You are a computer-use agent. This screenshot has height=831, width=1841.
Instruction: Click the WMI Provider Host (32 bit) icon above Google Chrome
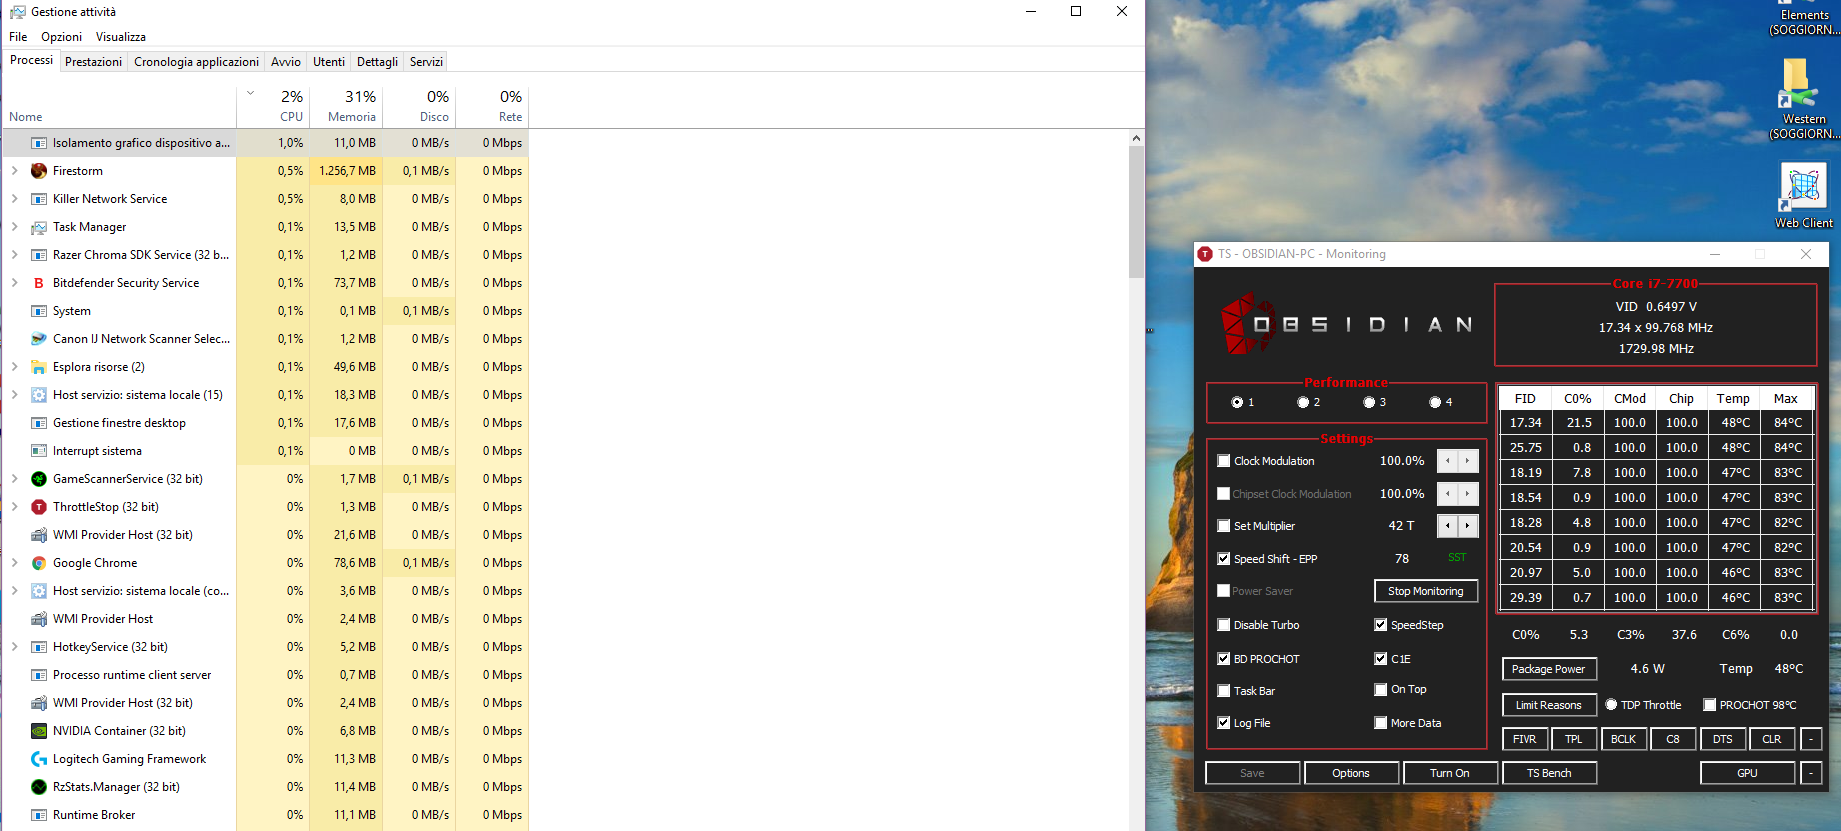[x=39, y=535]
